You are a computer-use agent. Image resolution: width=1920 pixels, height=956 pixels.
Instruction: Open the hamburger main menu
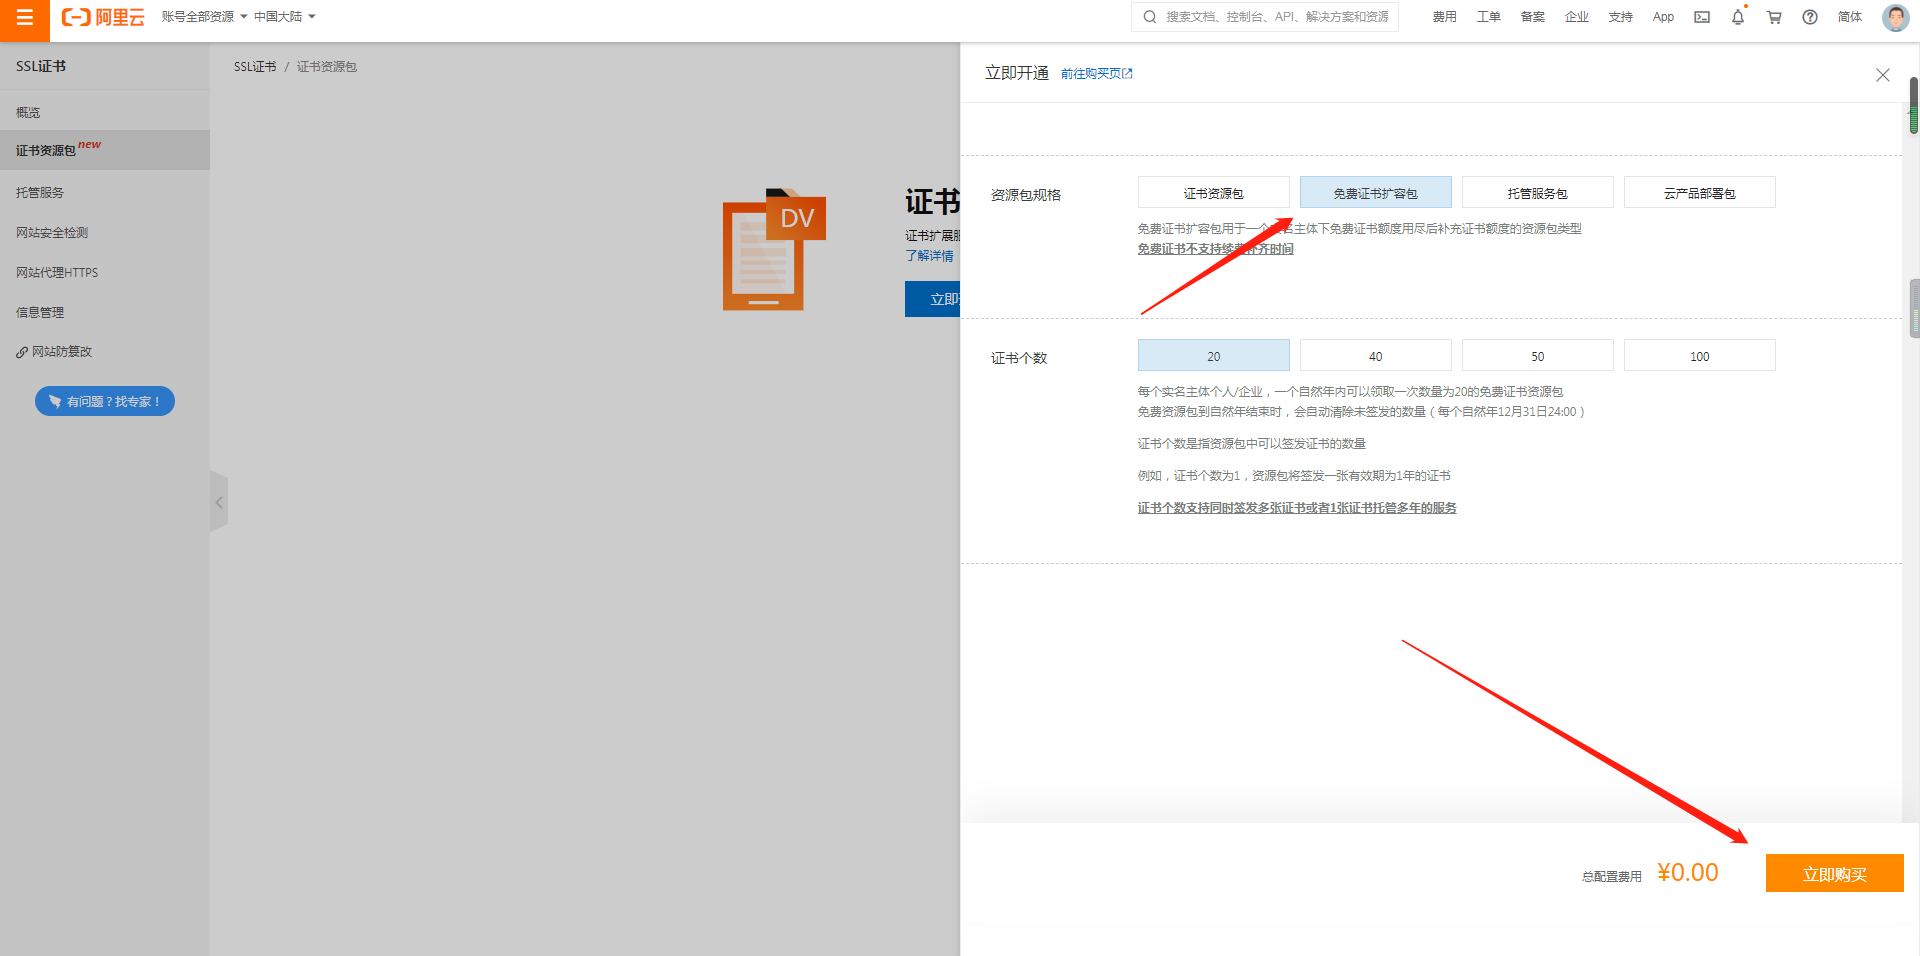coord(24,18)
